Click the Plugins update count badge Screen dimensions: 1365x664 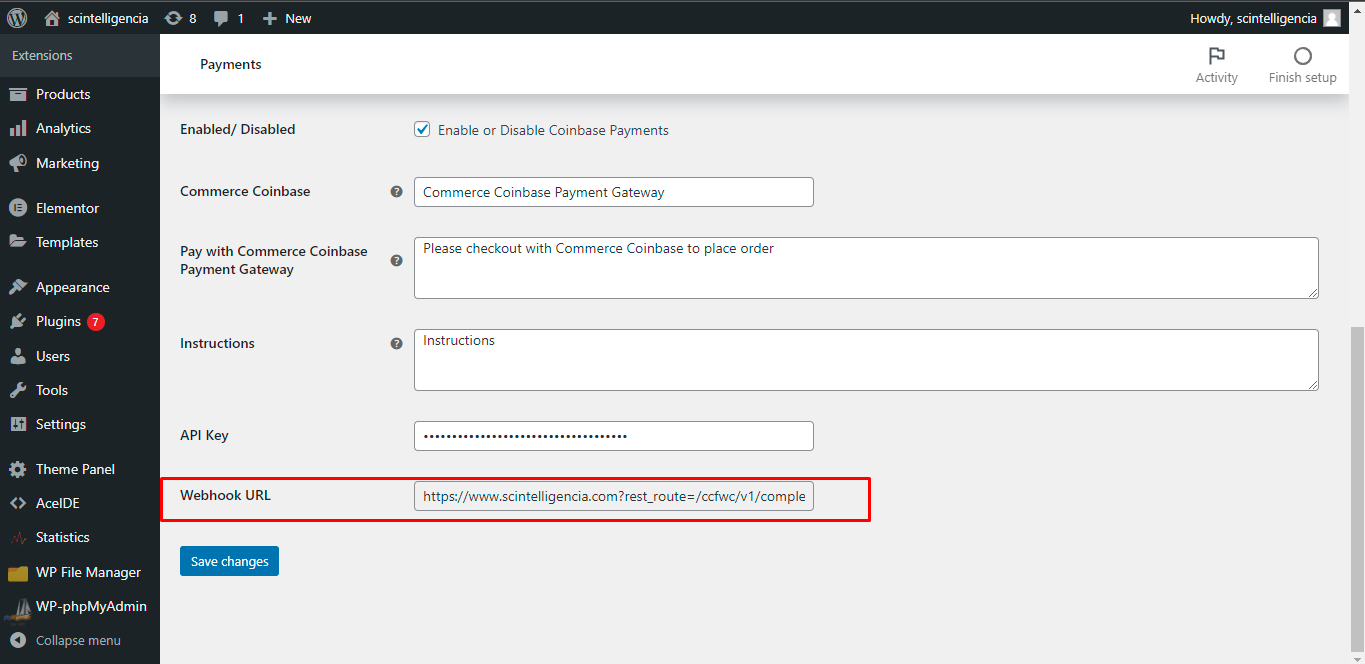[96, 322]
